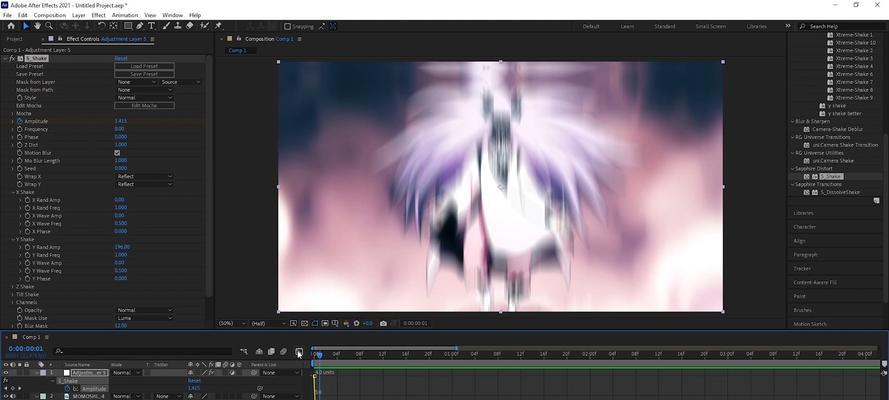Image resolution: width=889 pixels, height=400 pixels.
Task: Click the Motion Blur enable icon in the timeline header
Action: [x=283, y=352]
